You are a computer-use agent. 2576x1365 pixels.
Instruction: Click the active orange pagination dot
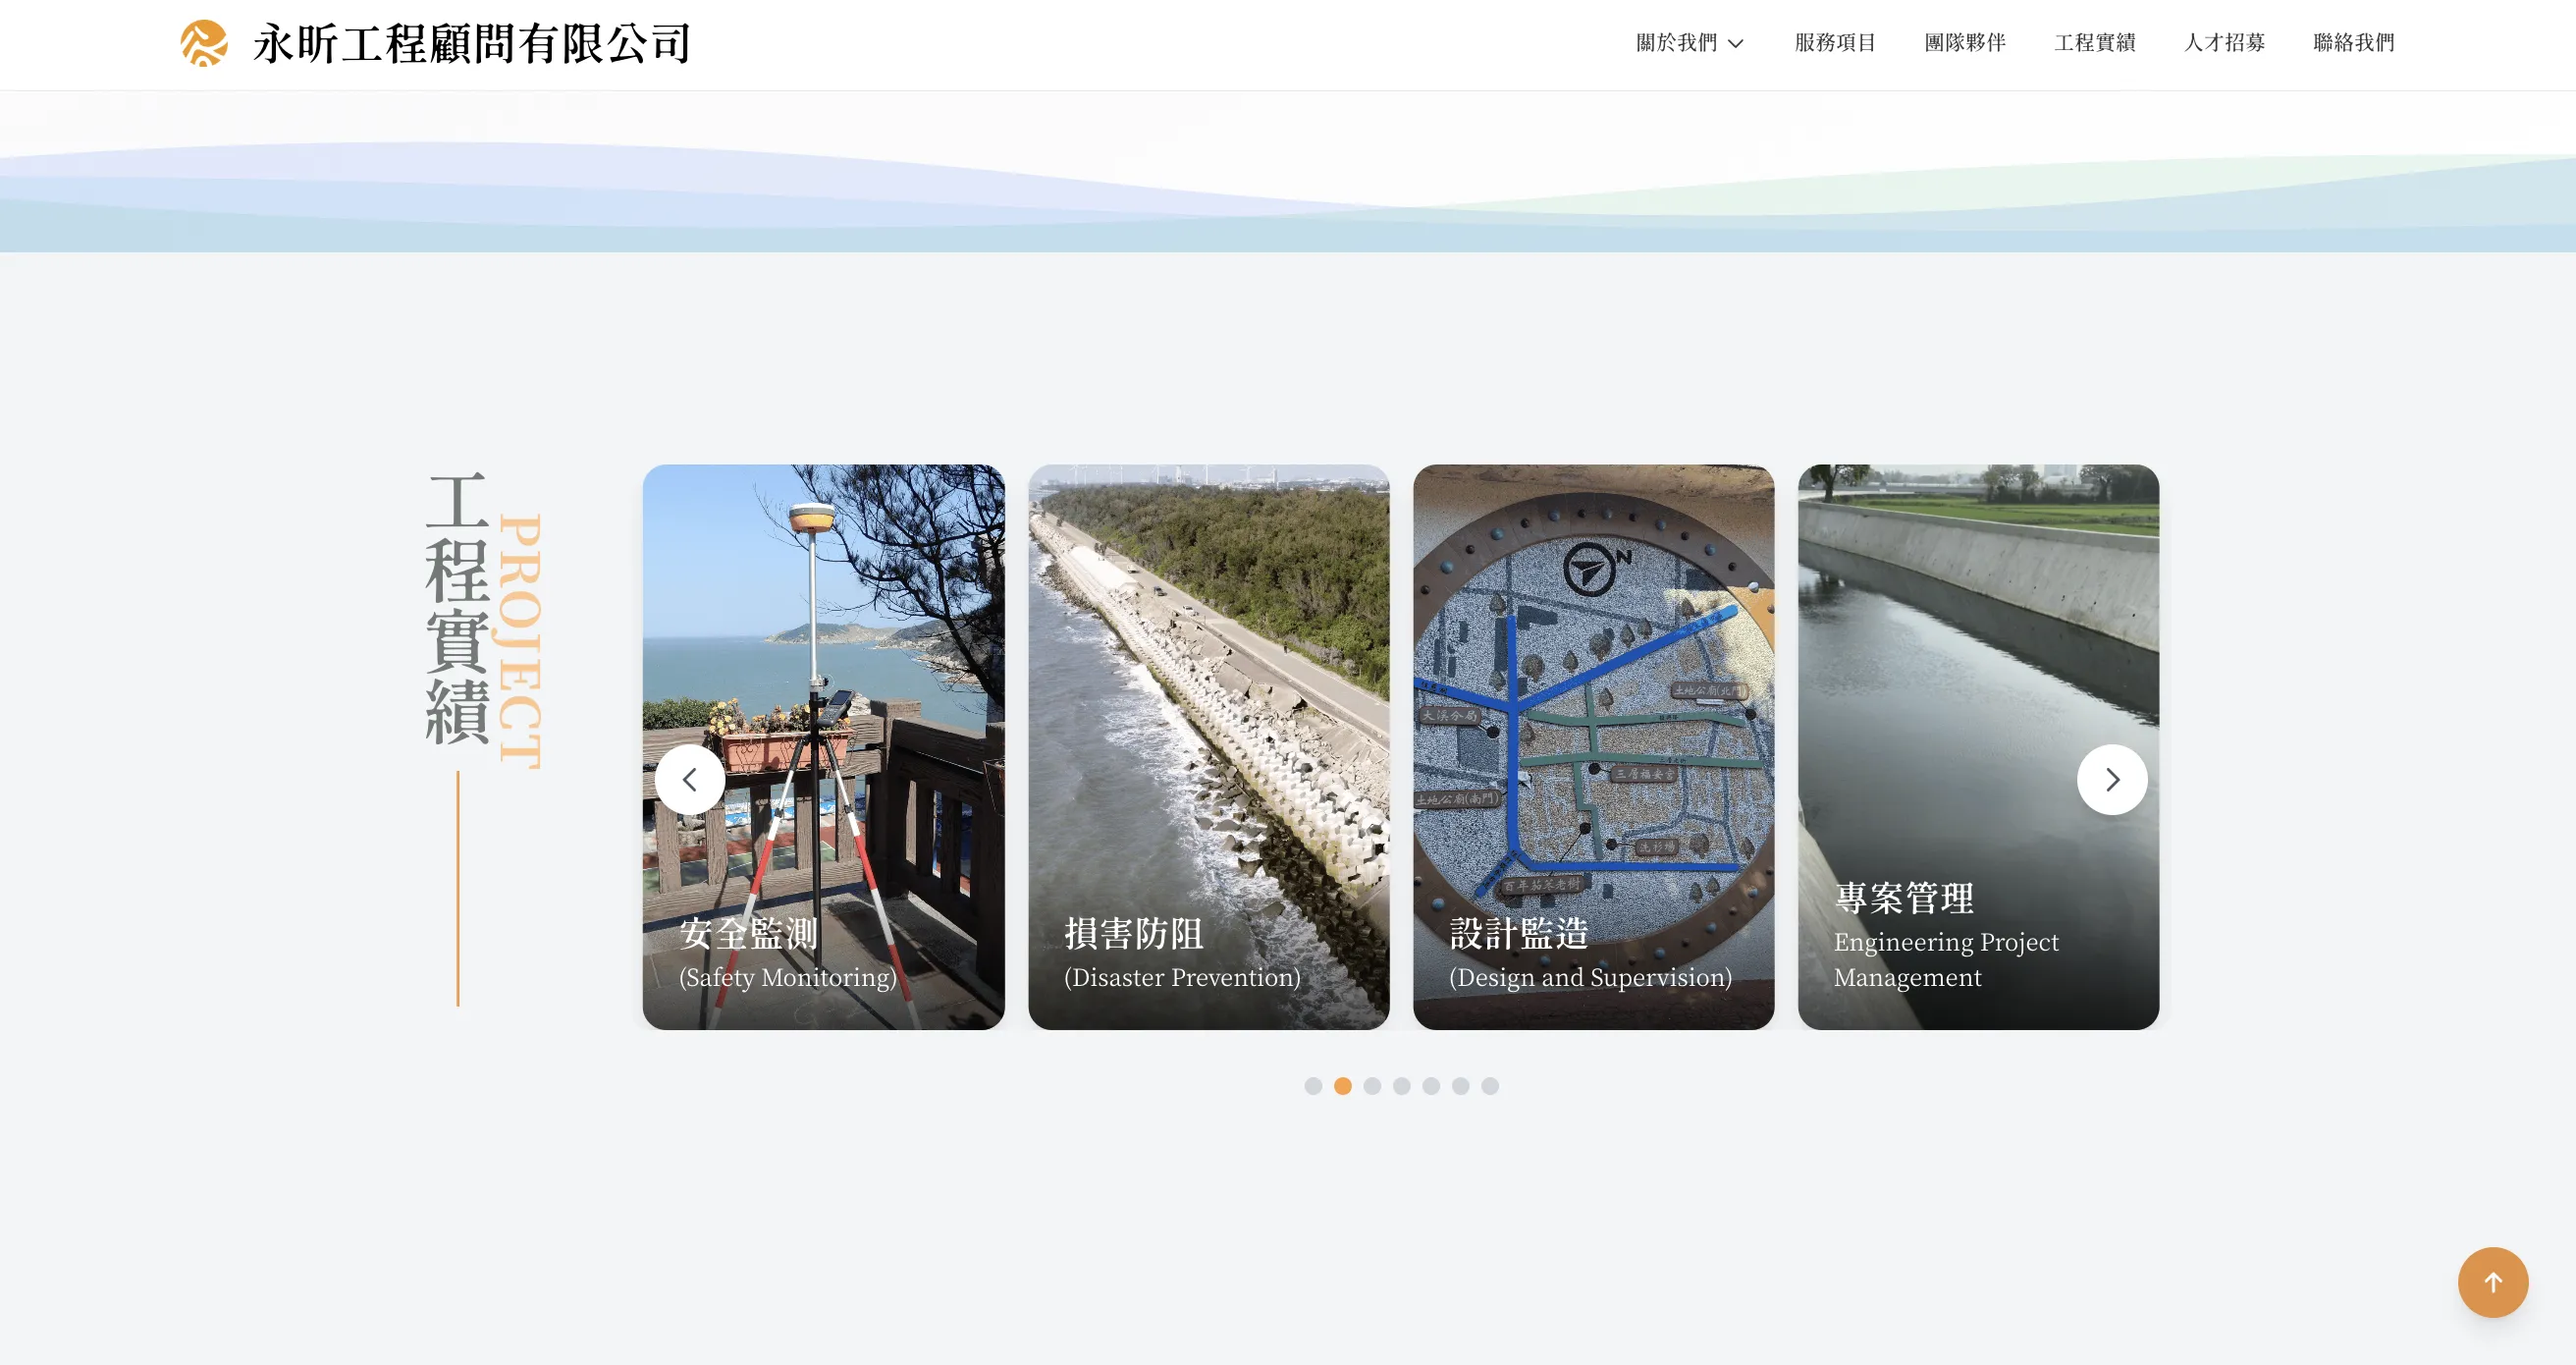pos(1343,1086)
